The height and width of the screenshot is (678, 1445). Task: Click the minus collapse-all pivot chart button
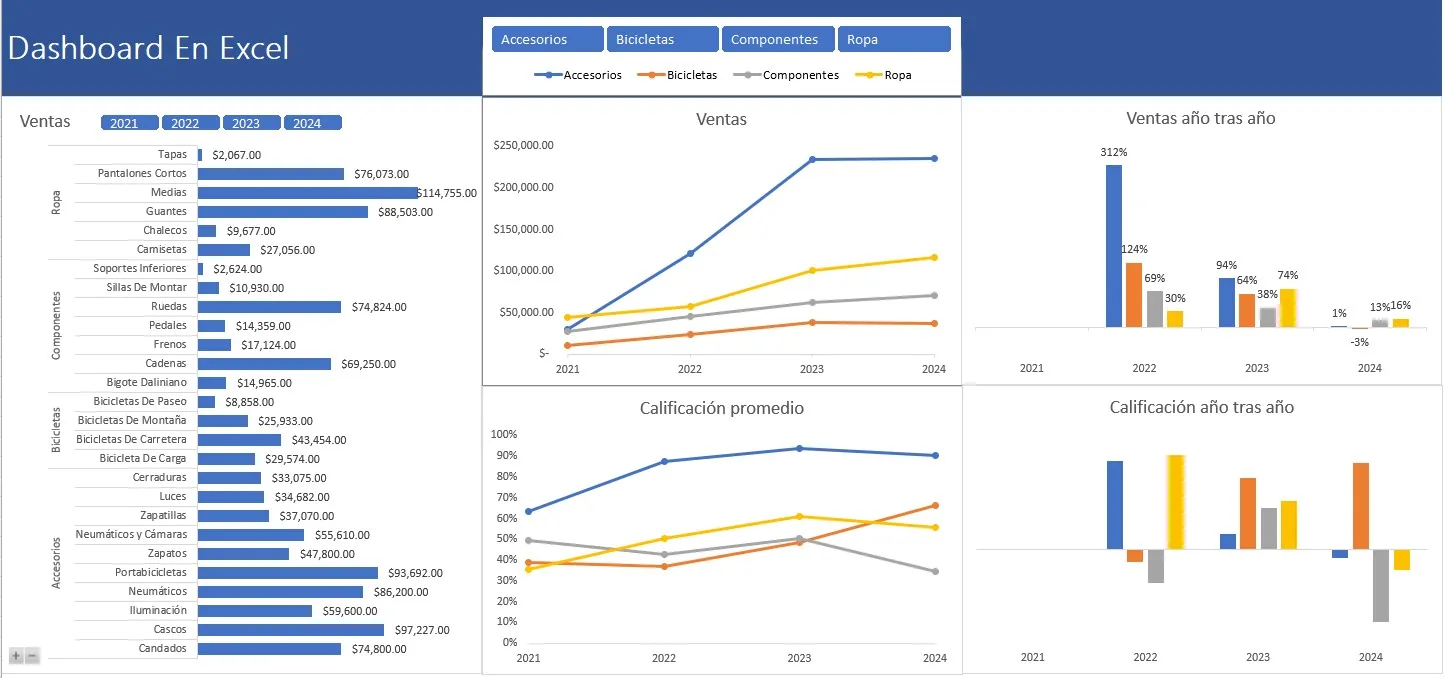click(32, 656)
